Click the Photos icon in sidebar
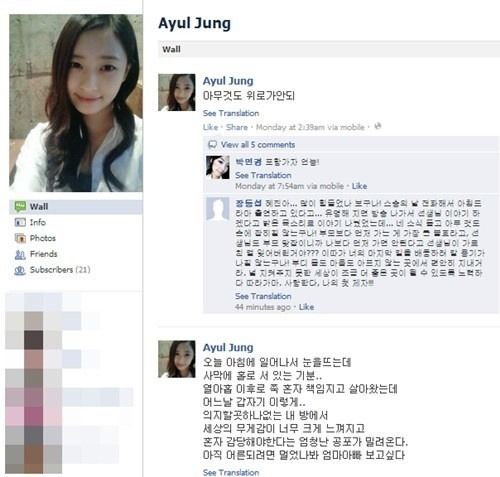This screenshot has width=500, height=477. pos(20,238)
